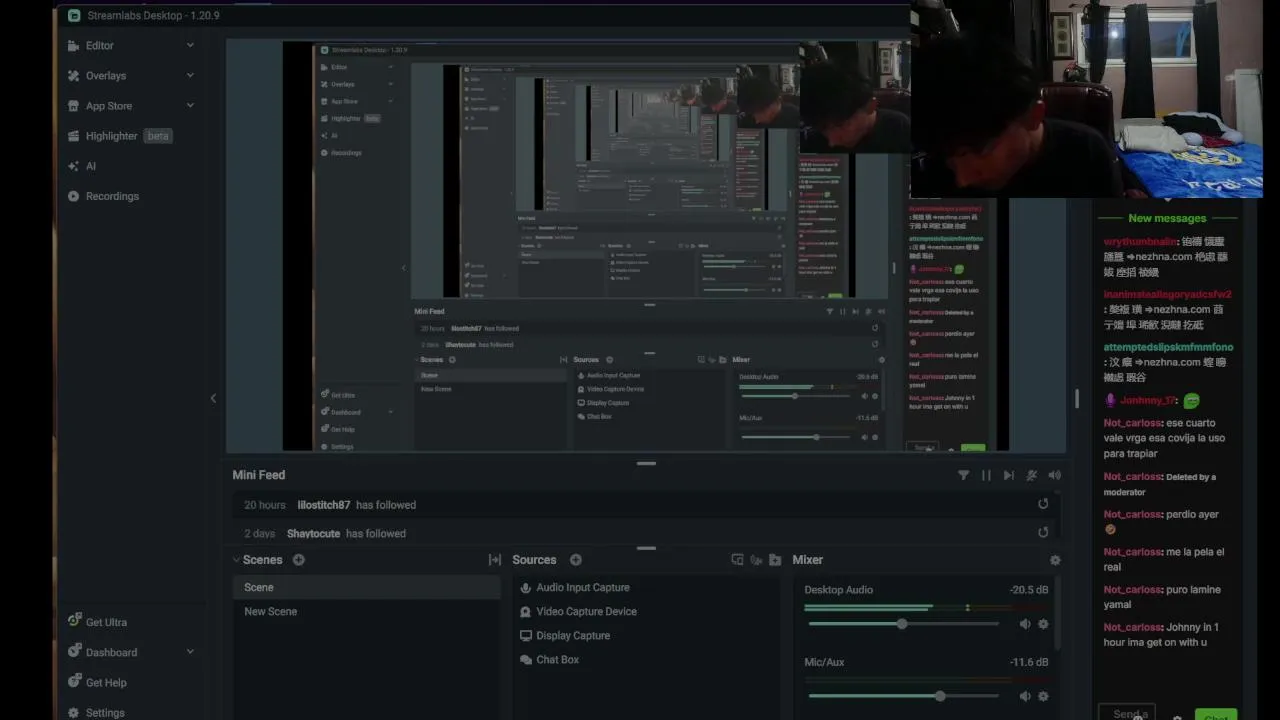Click the Desktop Audio -20.5 dB value

(x=1028, y=590)
